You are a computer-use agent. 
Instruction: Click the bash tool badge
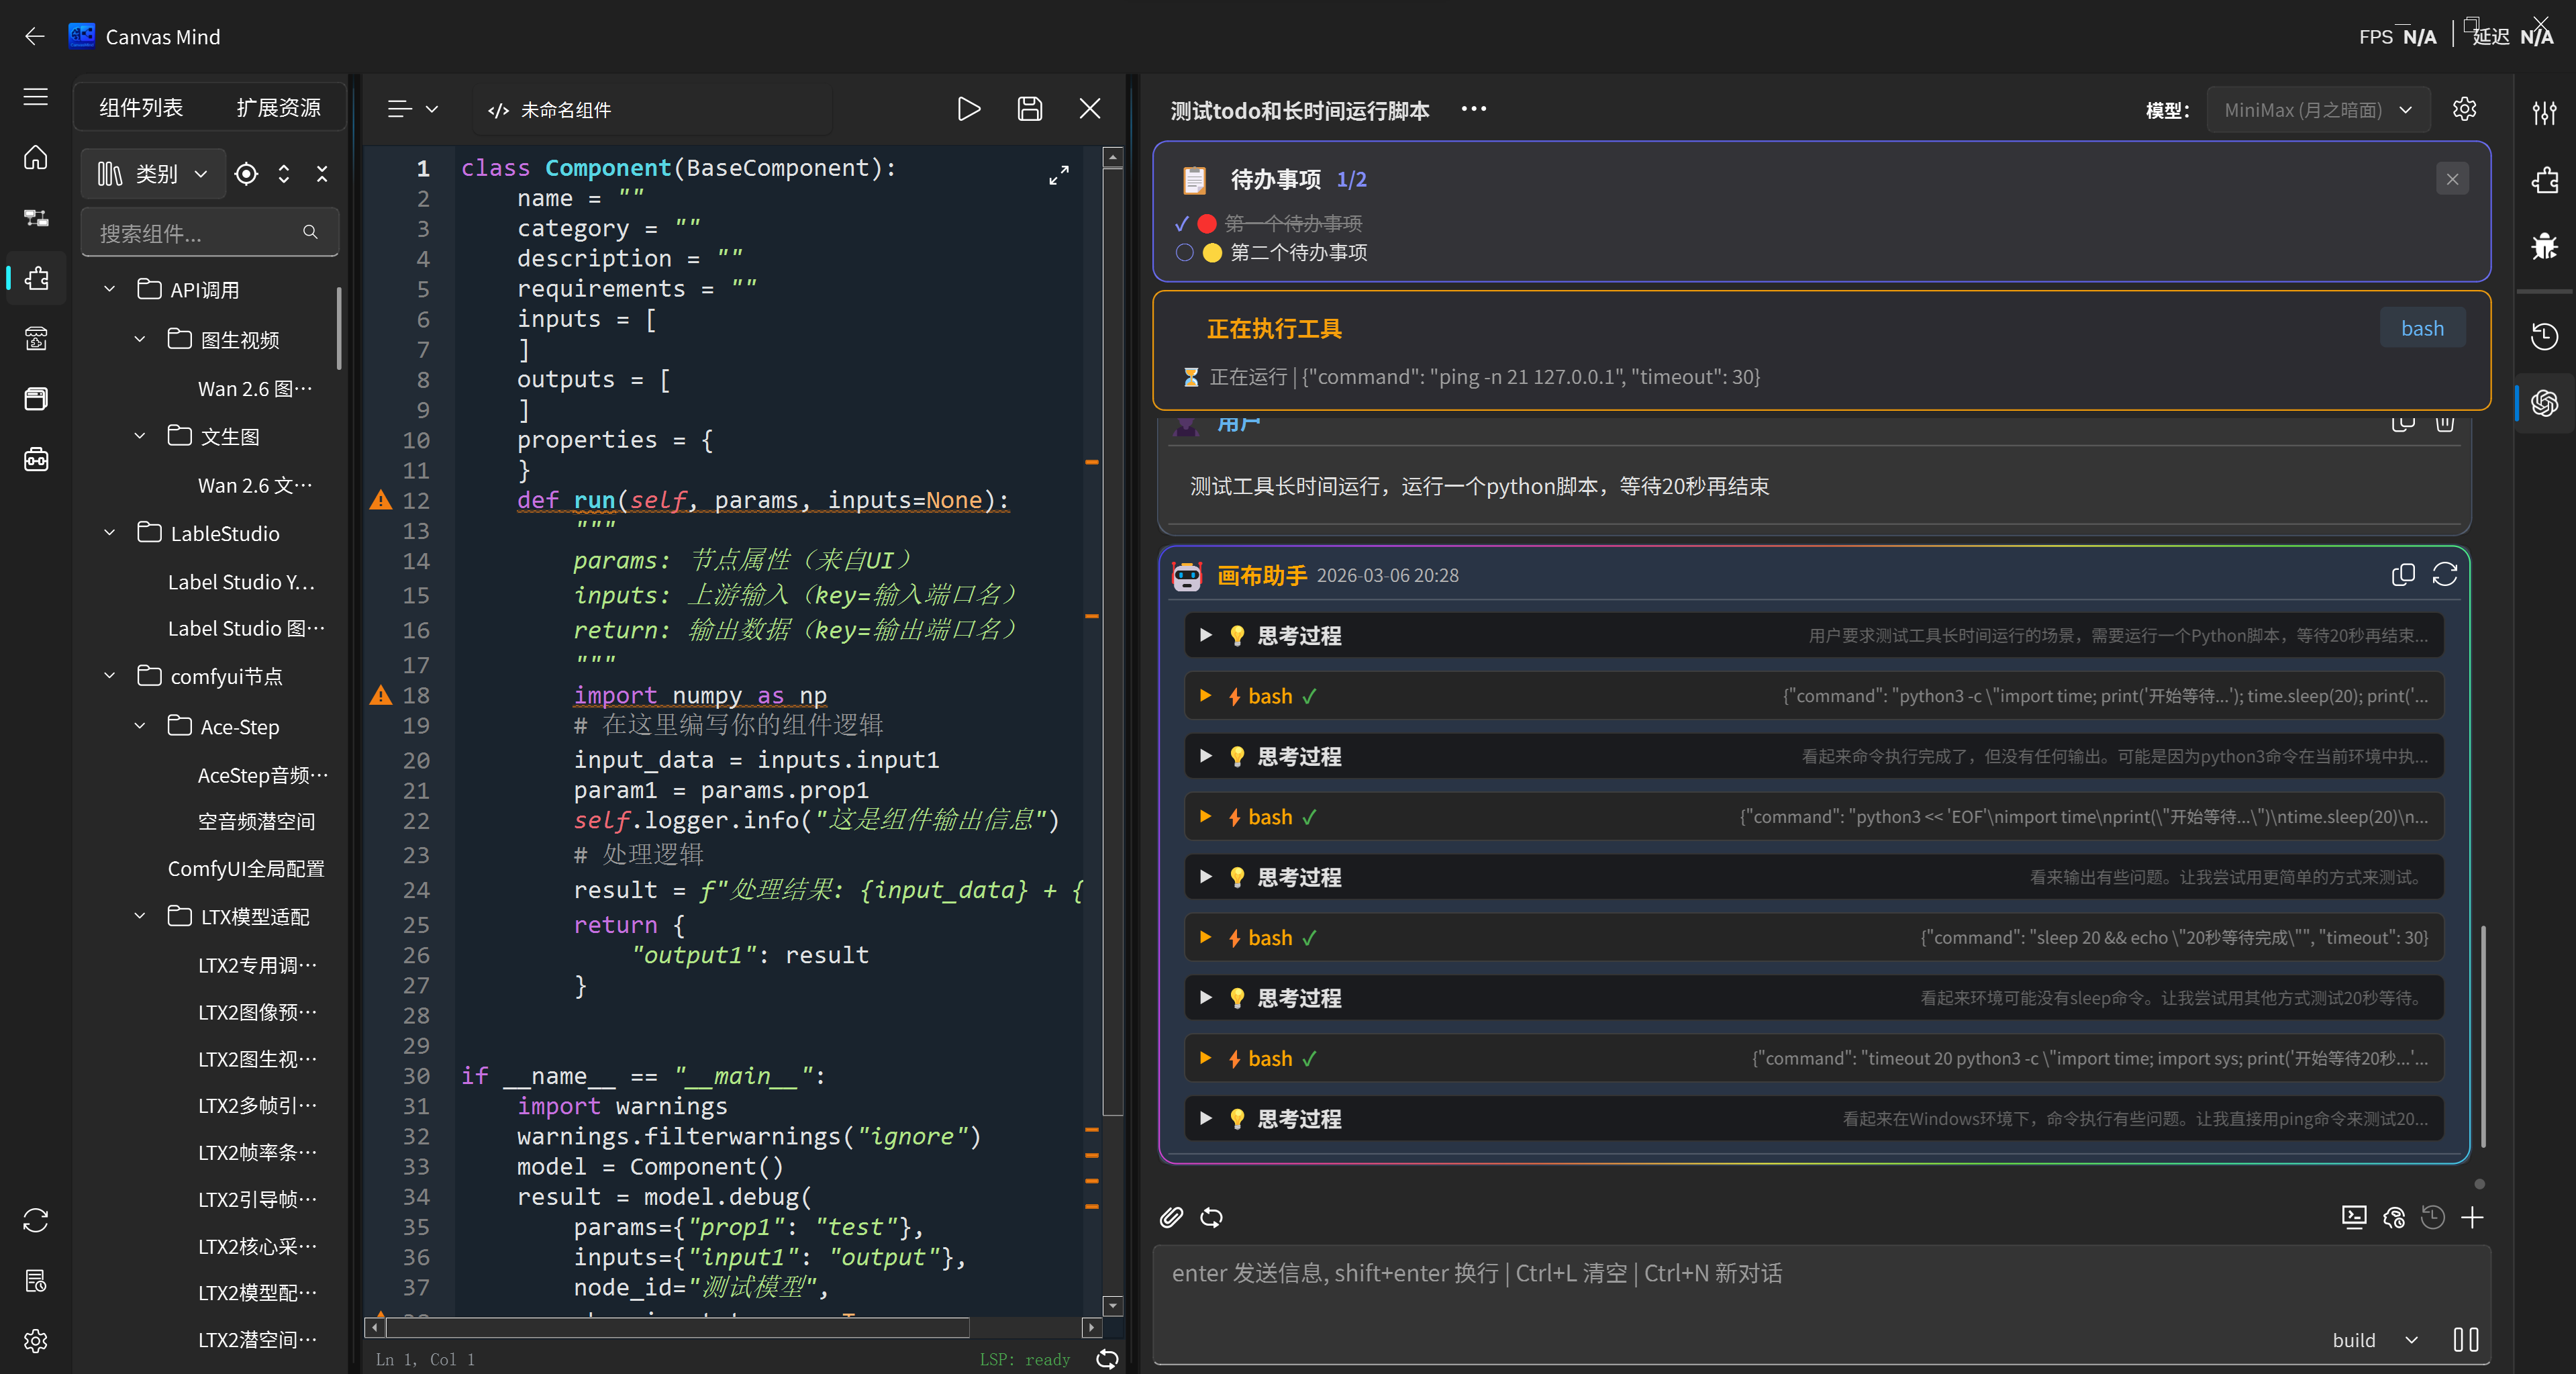coord(2421,328)
